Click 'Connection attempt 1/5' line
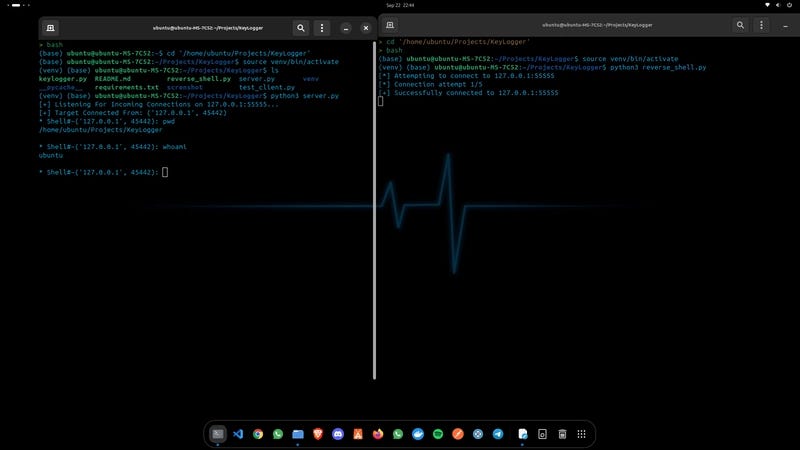Viewport: 800px width, 450px height. tap(430, 84)
